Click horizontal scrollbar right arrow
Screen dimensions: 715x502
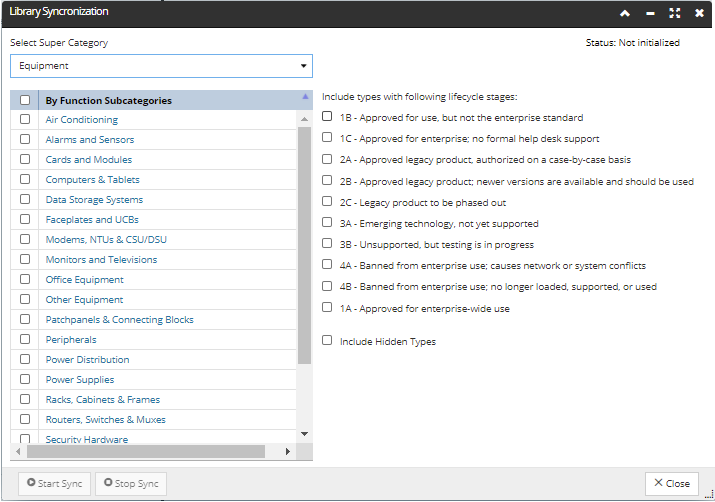288,451
